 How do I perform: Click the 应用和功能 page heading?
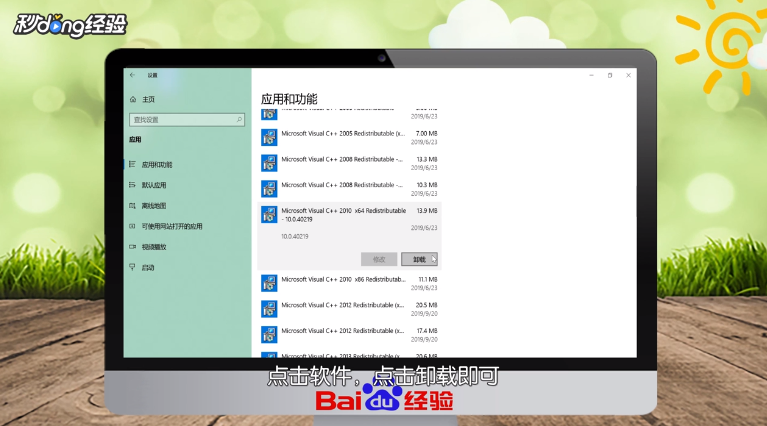[289, 99]
